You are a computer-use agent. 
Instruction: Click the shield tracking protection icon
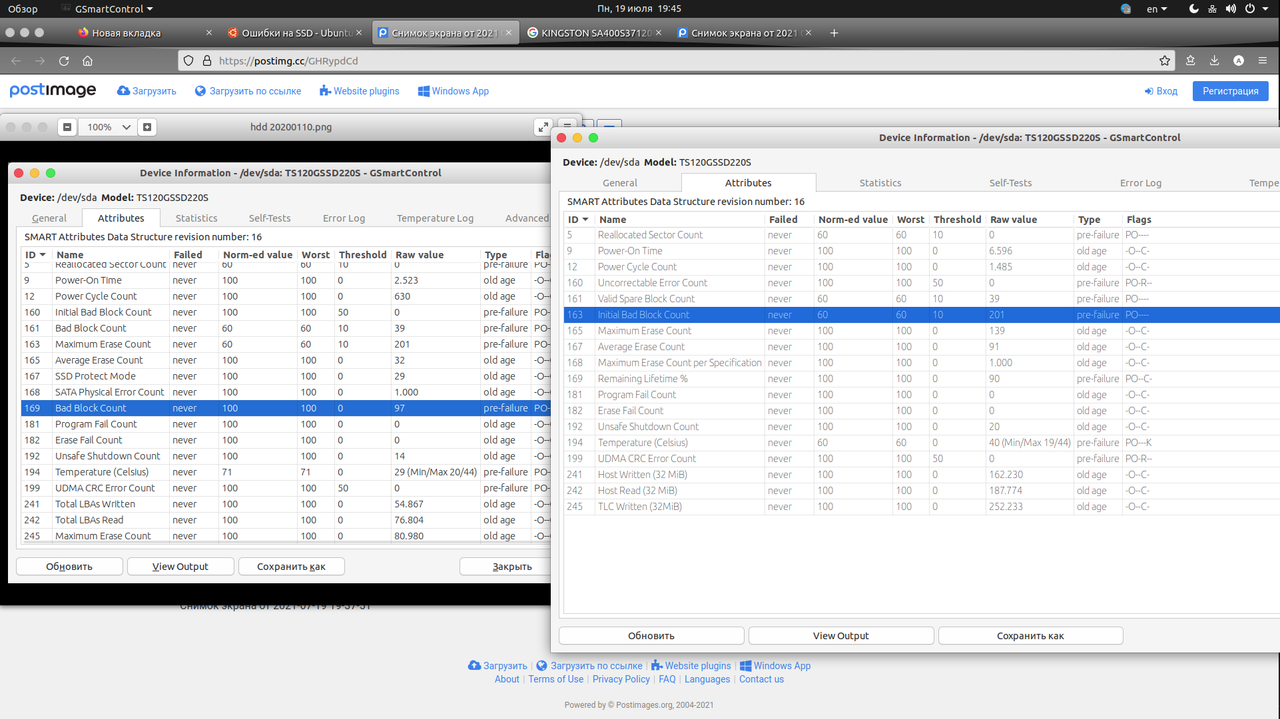pyautogui.click(x=188, y=61)
